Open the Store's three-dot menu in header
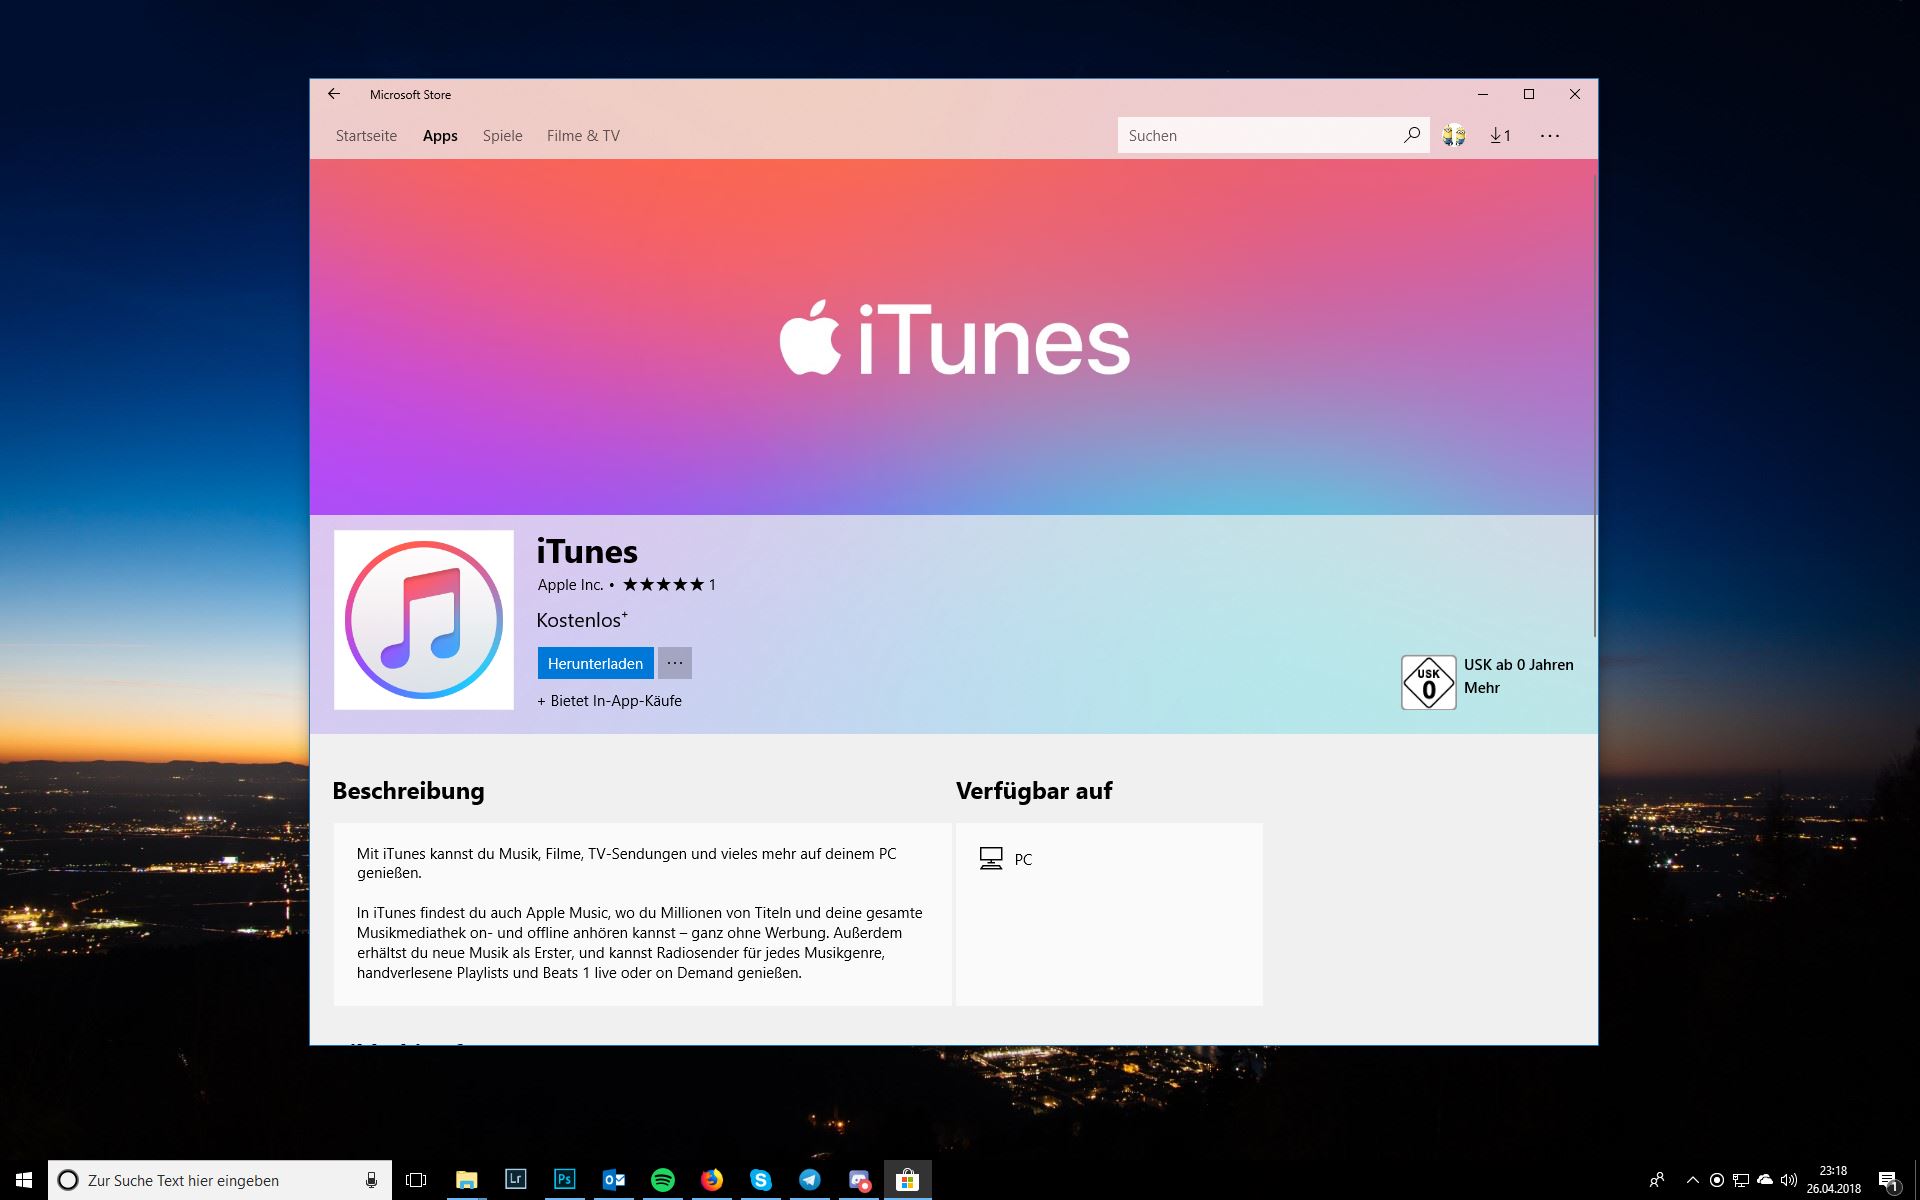 click(x=1549, y=135)
